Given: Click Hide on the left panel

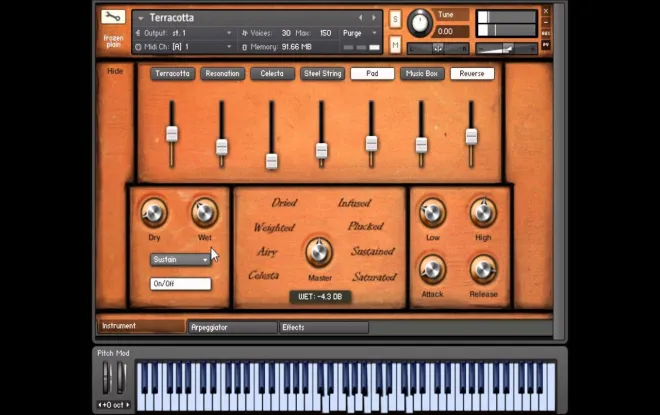Looking at the screenshot, I should pos(115,71).
